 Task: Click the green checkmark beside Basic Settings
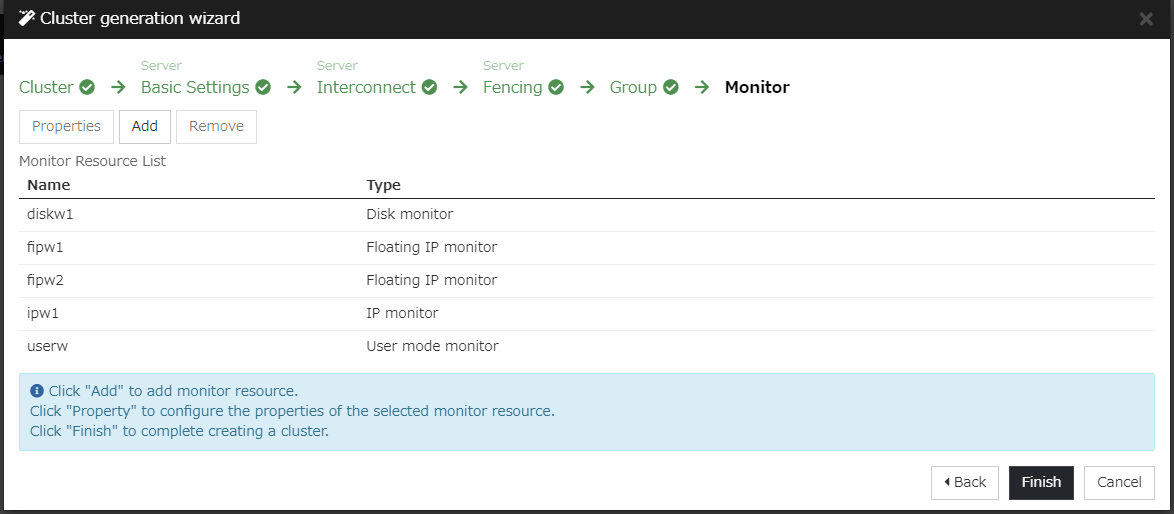coord(263,87)
